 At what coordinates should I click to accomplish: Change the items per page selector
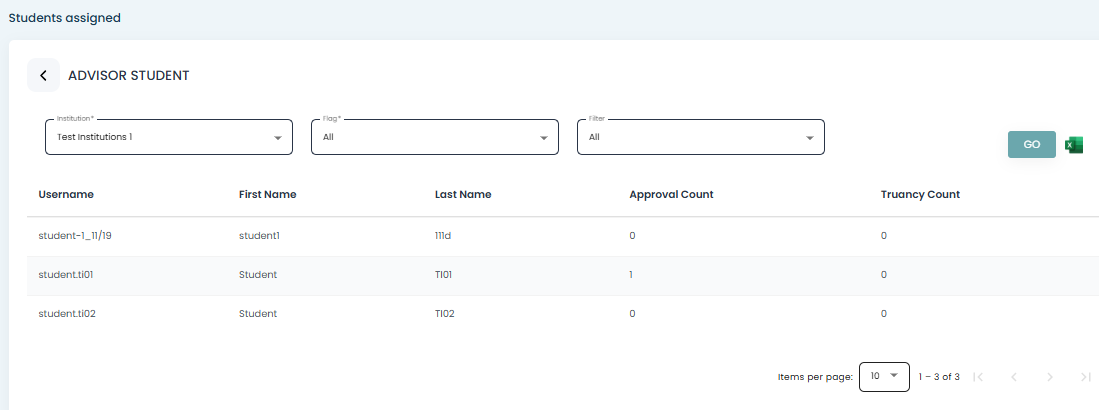(x=884, y=377)
